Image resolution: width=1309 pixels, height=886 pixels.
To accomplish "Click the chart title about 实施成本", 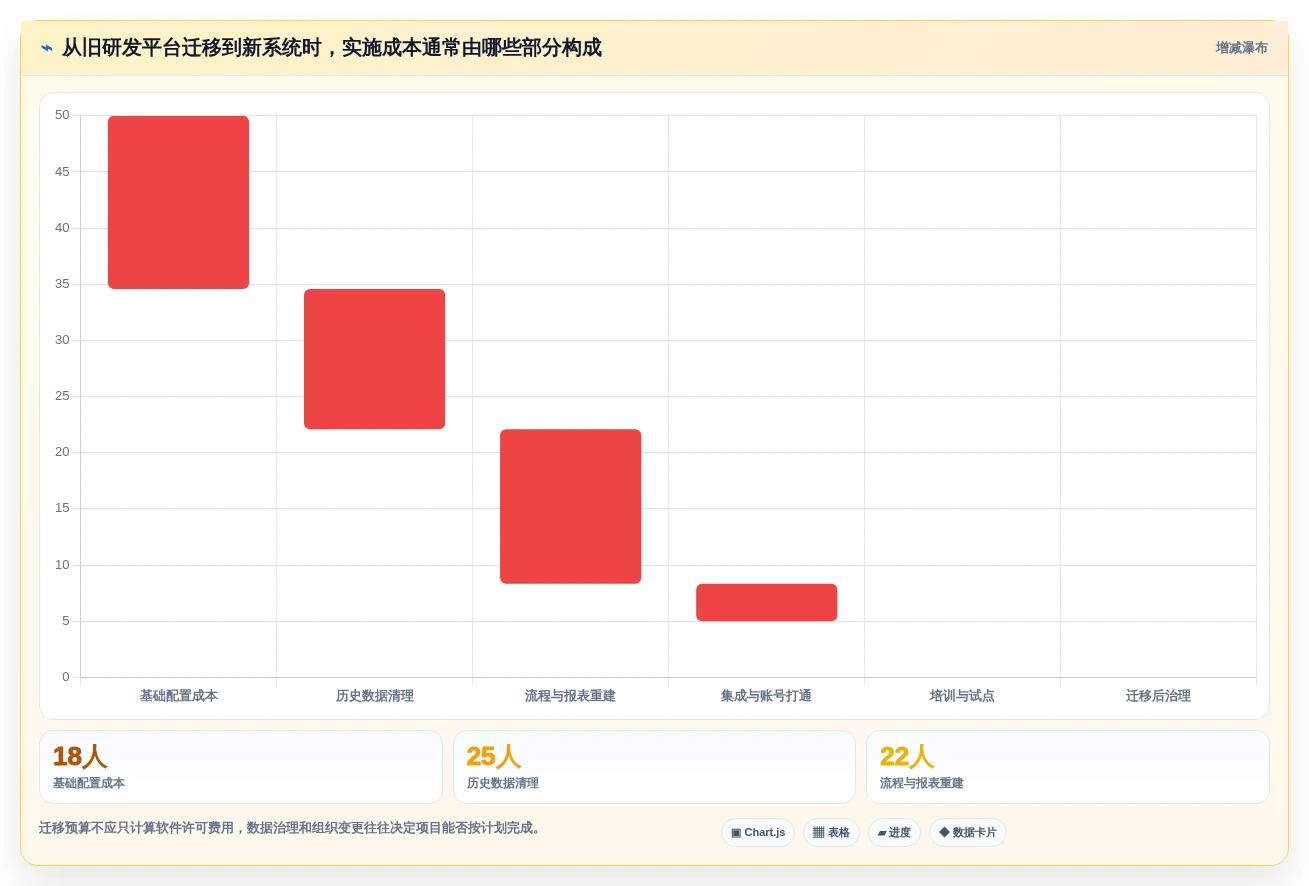I will point(332,48).
